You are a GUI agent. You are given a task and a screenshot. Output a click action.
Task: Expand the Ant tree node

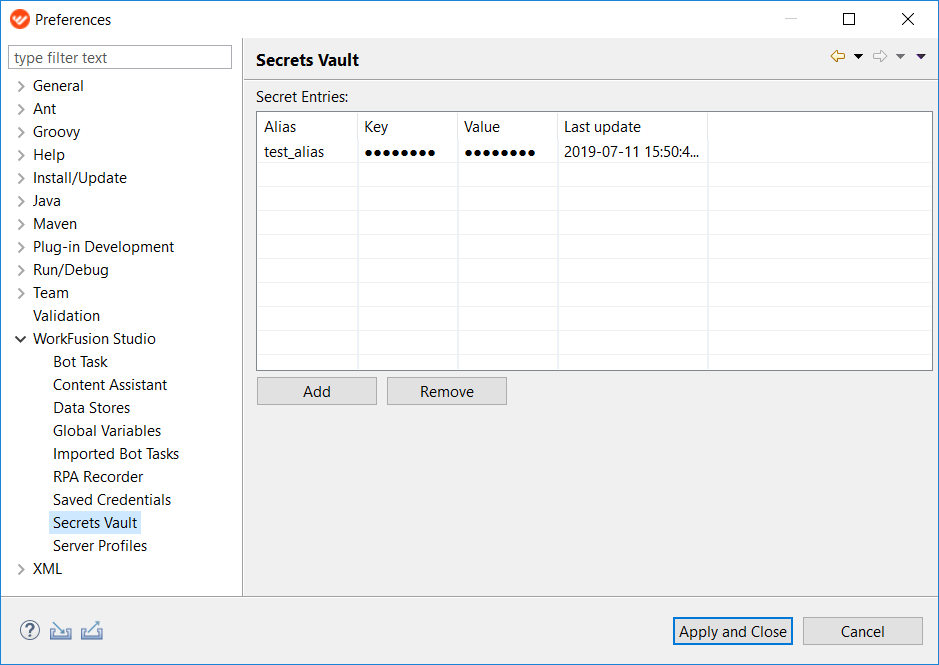point(21,109)
